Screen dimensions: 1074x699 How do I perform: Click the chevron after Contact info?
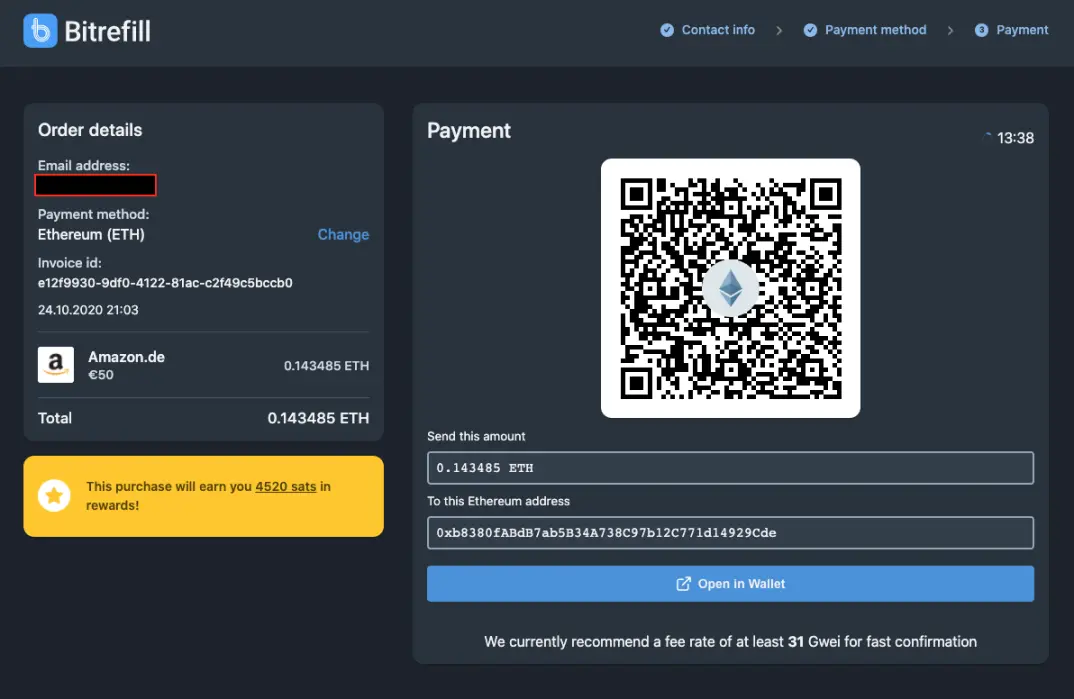coord(779,30)
